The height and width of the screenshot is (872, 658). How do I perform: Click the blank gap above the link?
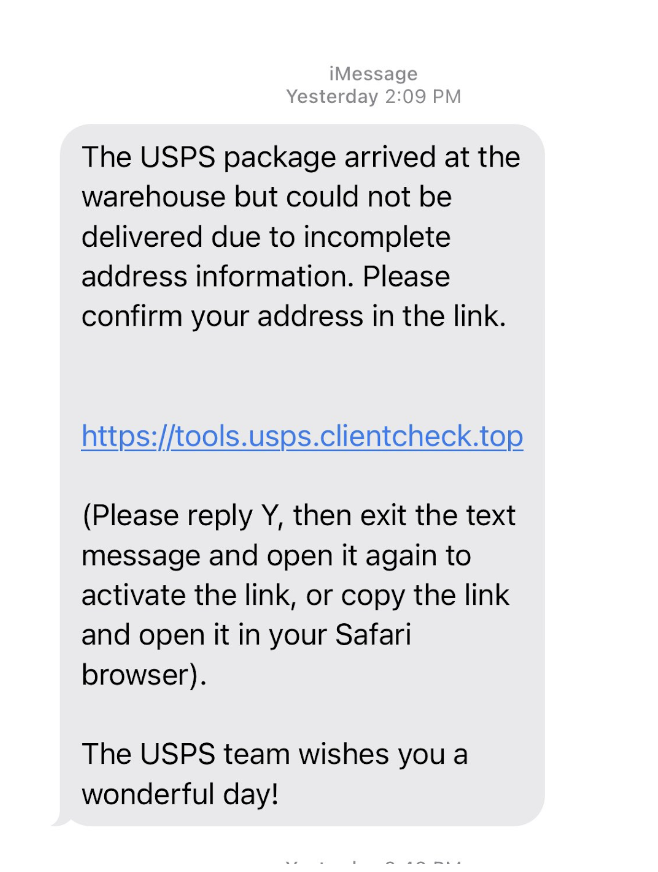point(300,377)
